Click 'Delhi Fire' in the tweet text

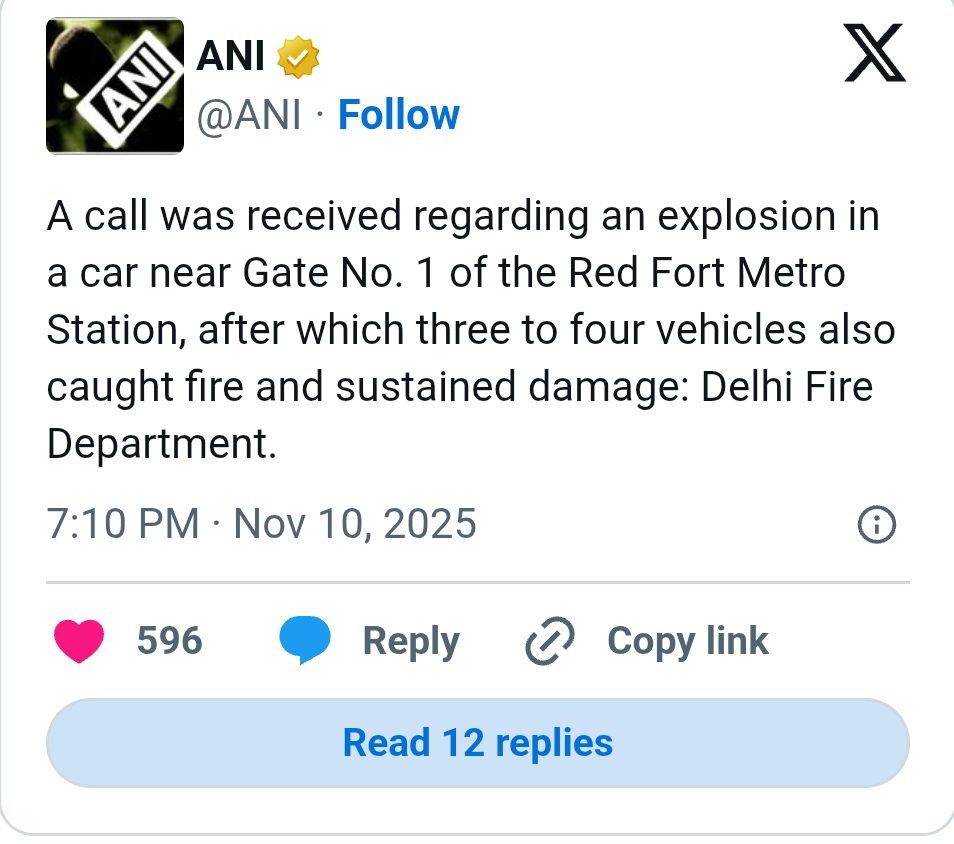click(787, 387)
